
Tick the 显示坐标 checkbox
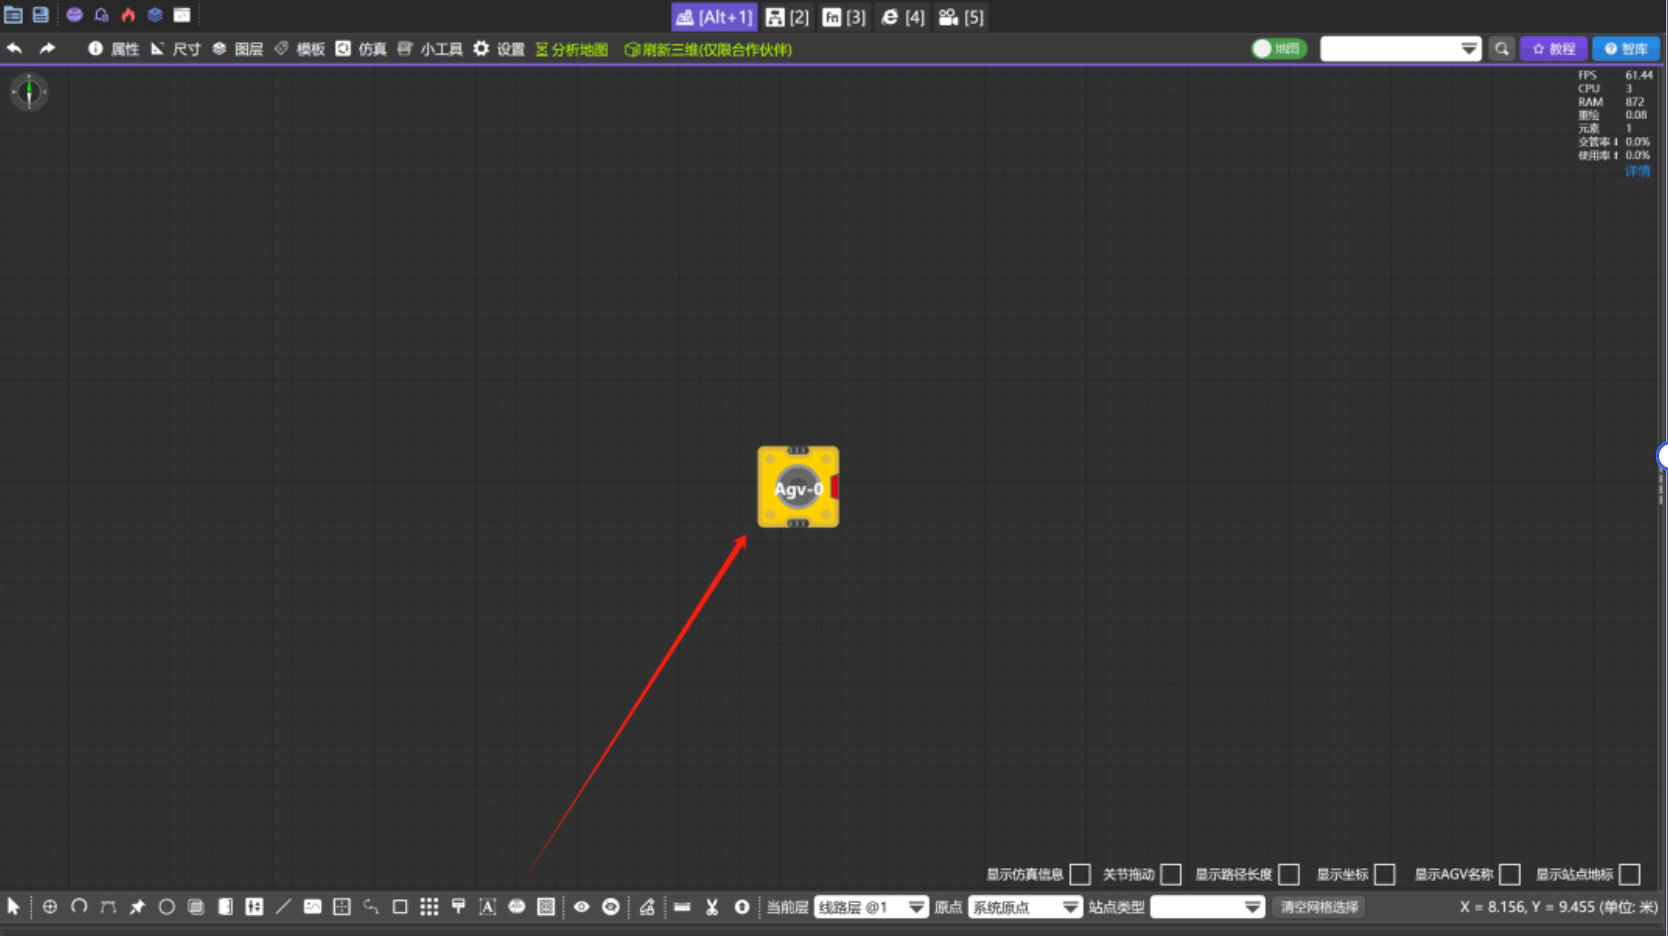click(x=1385, y=875)
